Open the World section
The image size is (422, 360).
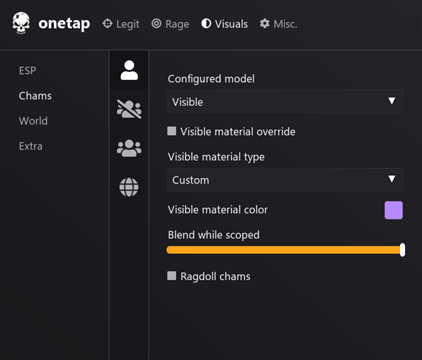point(33,121)
